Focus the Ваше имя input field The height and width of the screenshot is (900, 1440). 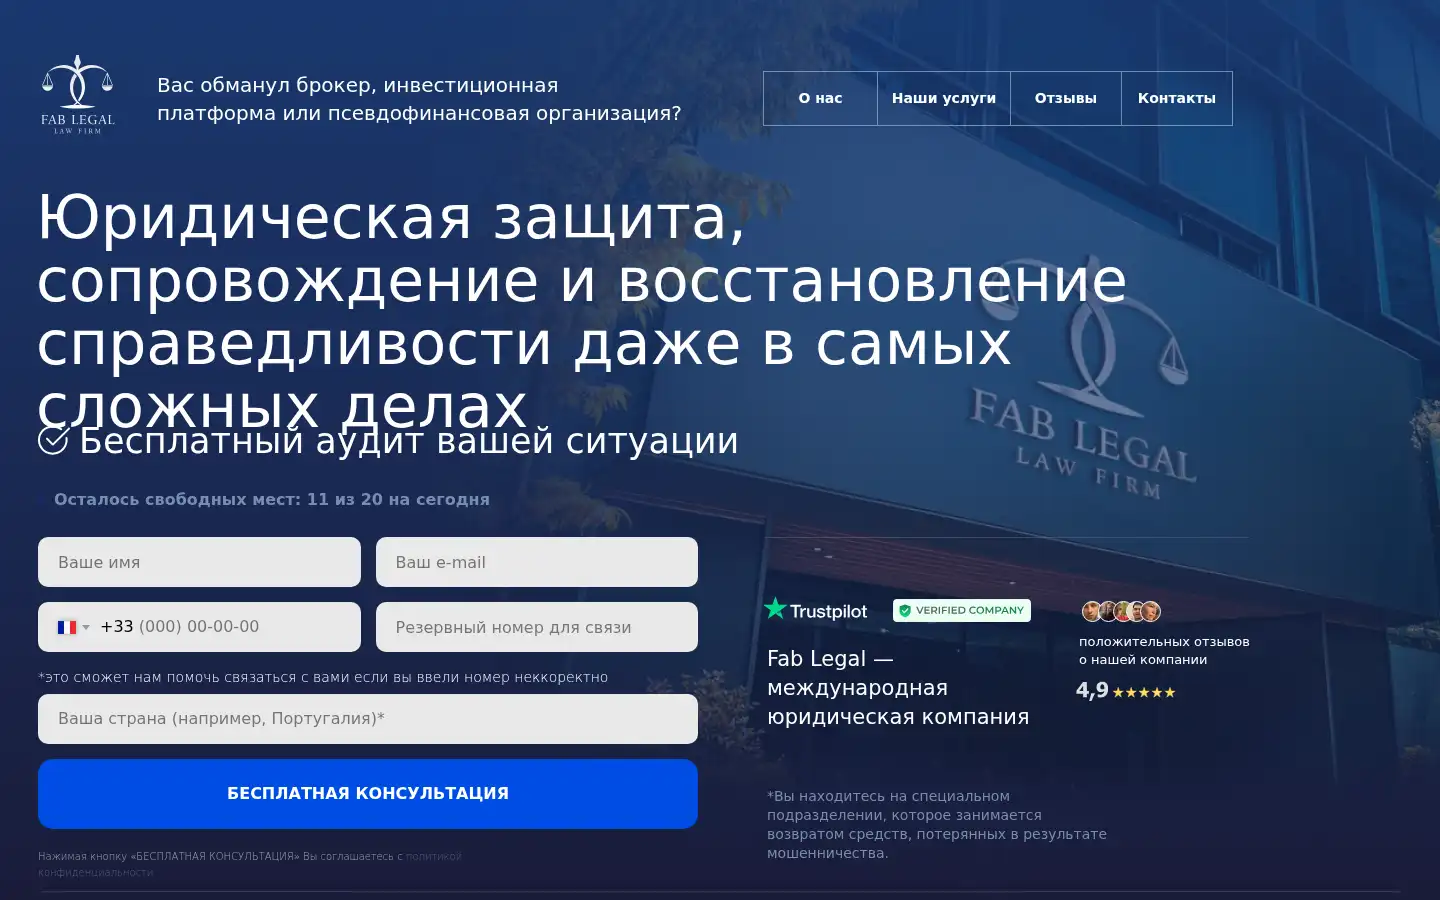pyautogui.click(x=199, y=562)
